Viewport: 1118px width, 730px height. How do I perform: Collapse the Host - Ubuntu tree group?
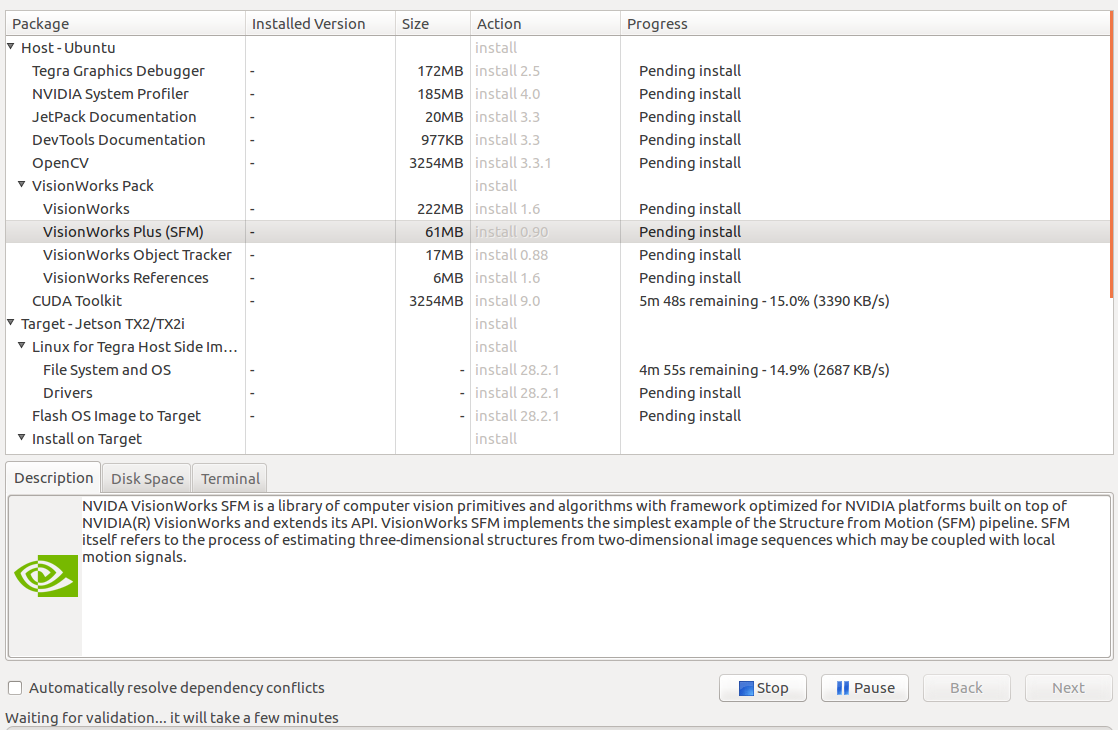[11, 46]
